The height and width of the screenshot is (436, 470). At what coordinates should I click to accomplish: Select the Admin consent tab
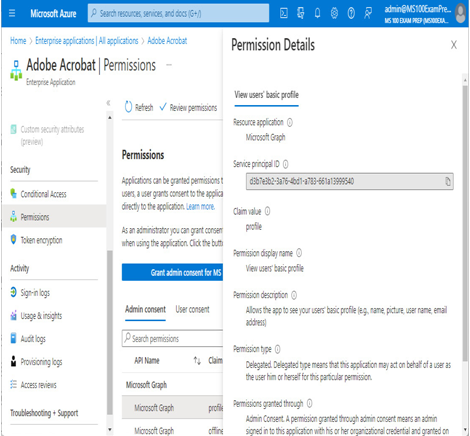click(x=145, y=309)
